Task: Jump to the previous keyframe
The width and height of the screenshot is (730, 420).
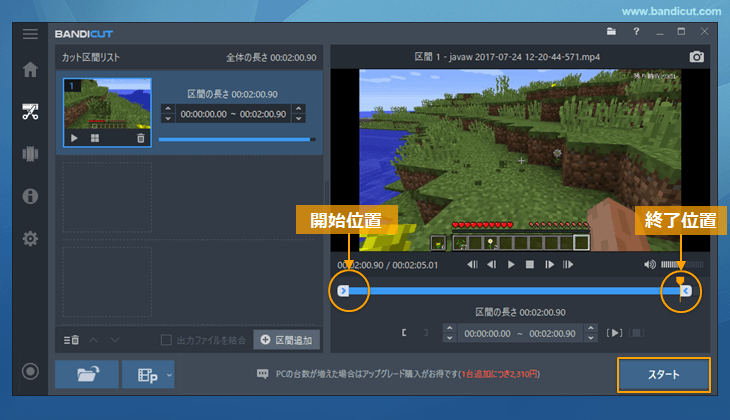Action: click(472, 264)
